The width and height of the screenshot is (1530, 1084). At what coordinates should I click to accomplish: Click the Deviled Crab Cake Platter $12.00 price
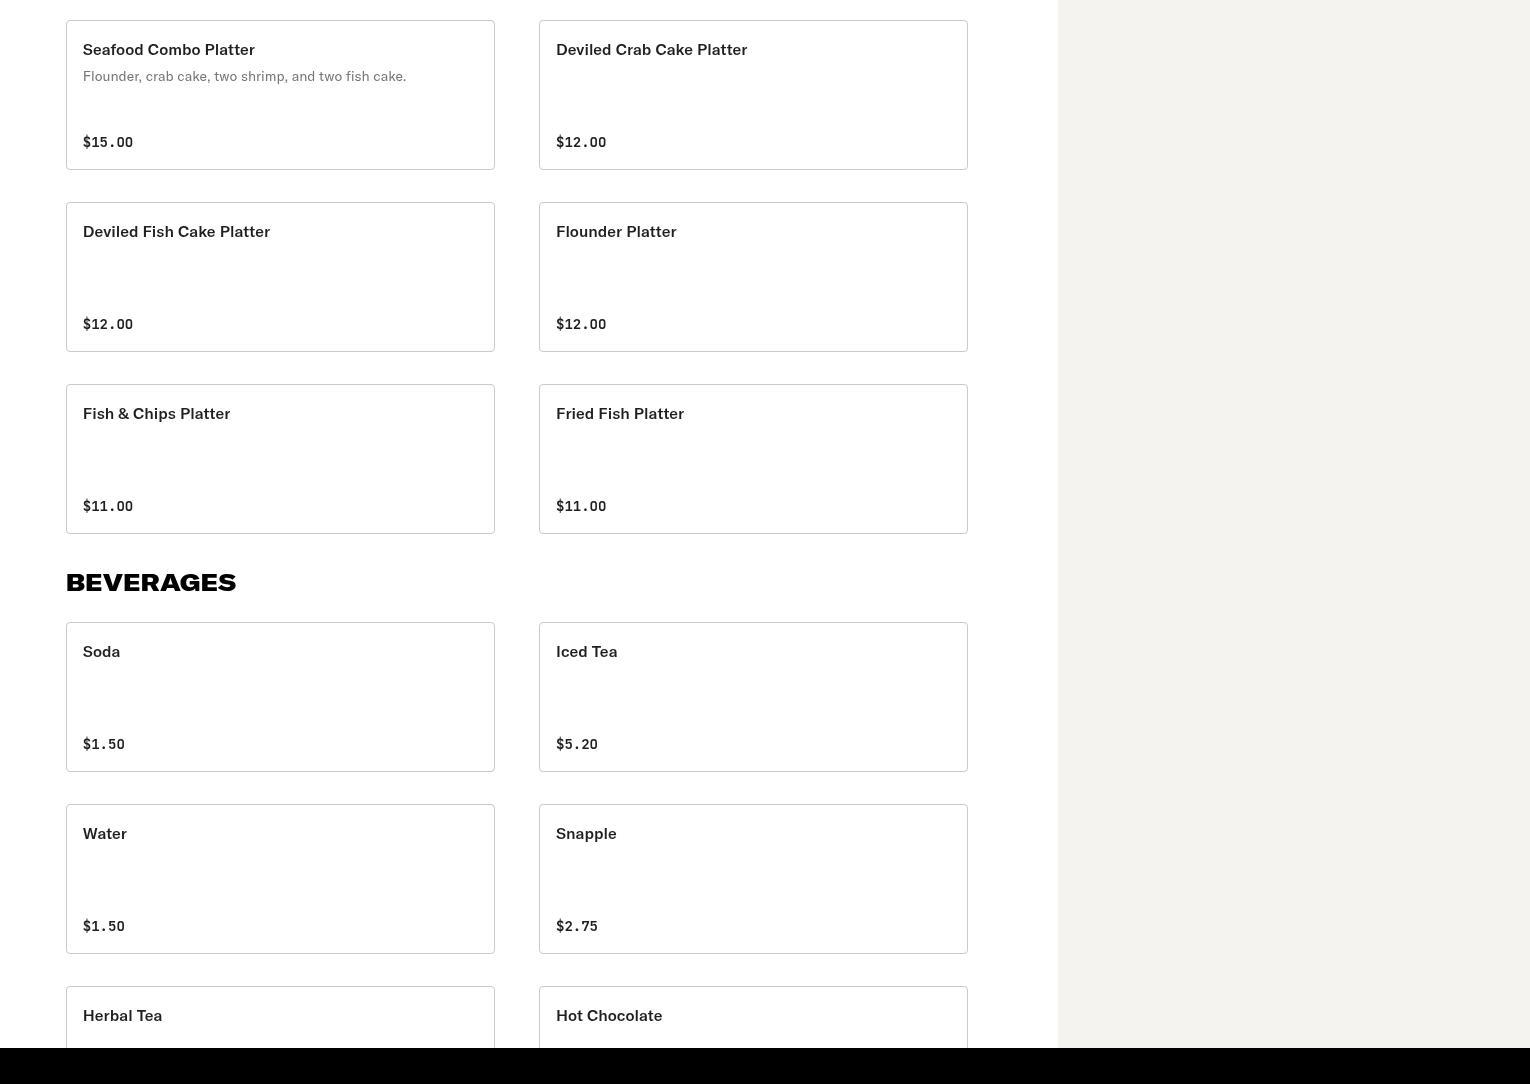coord(581,142)
